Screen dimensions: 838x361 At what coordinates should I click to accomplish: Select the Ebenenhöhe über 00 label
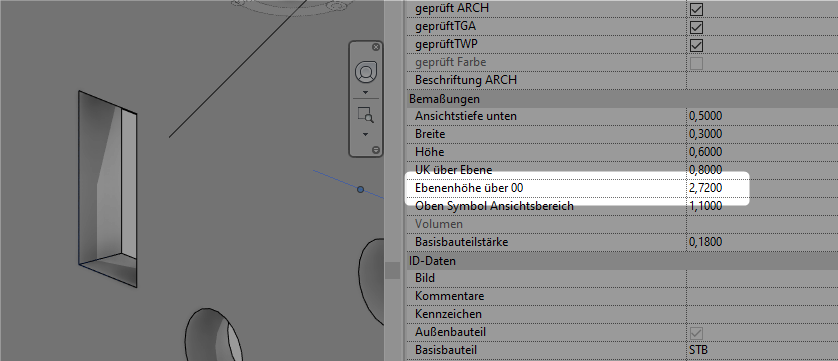pyautogui.click(x=469, y=188)
